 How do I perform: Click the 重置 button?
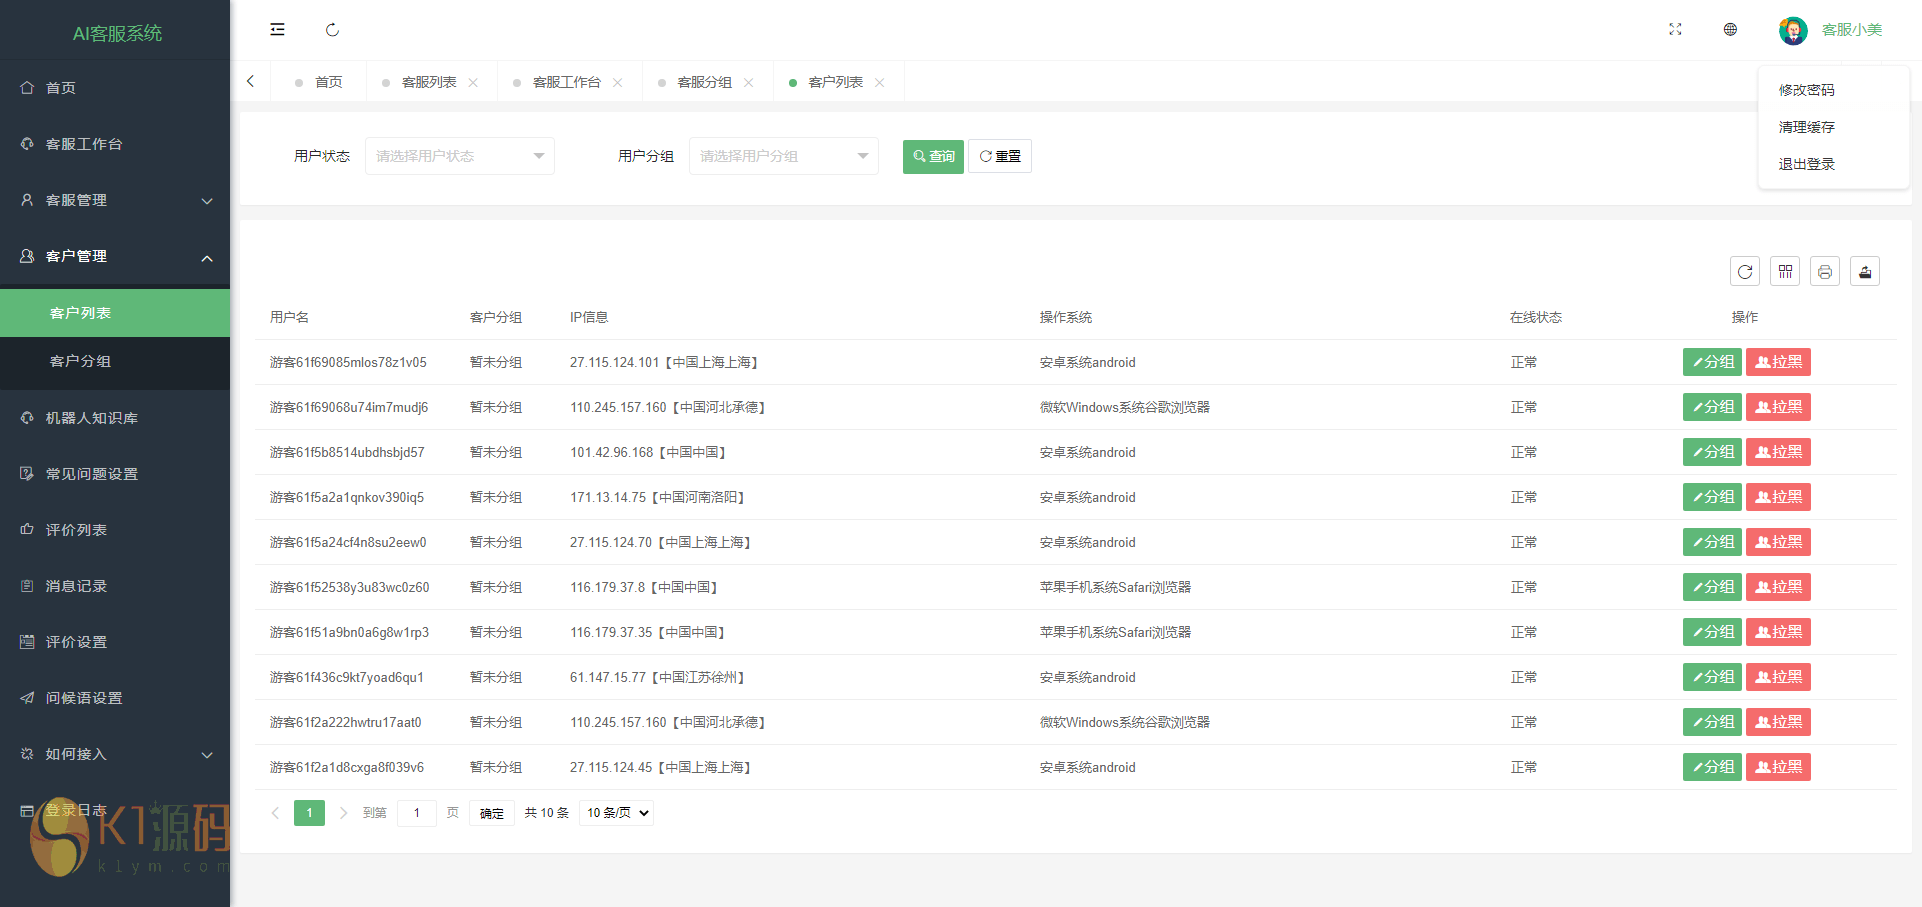1000,156
